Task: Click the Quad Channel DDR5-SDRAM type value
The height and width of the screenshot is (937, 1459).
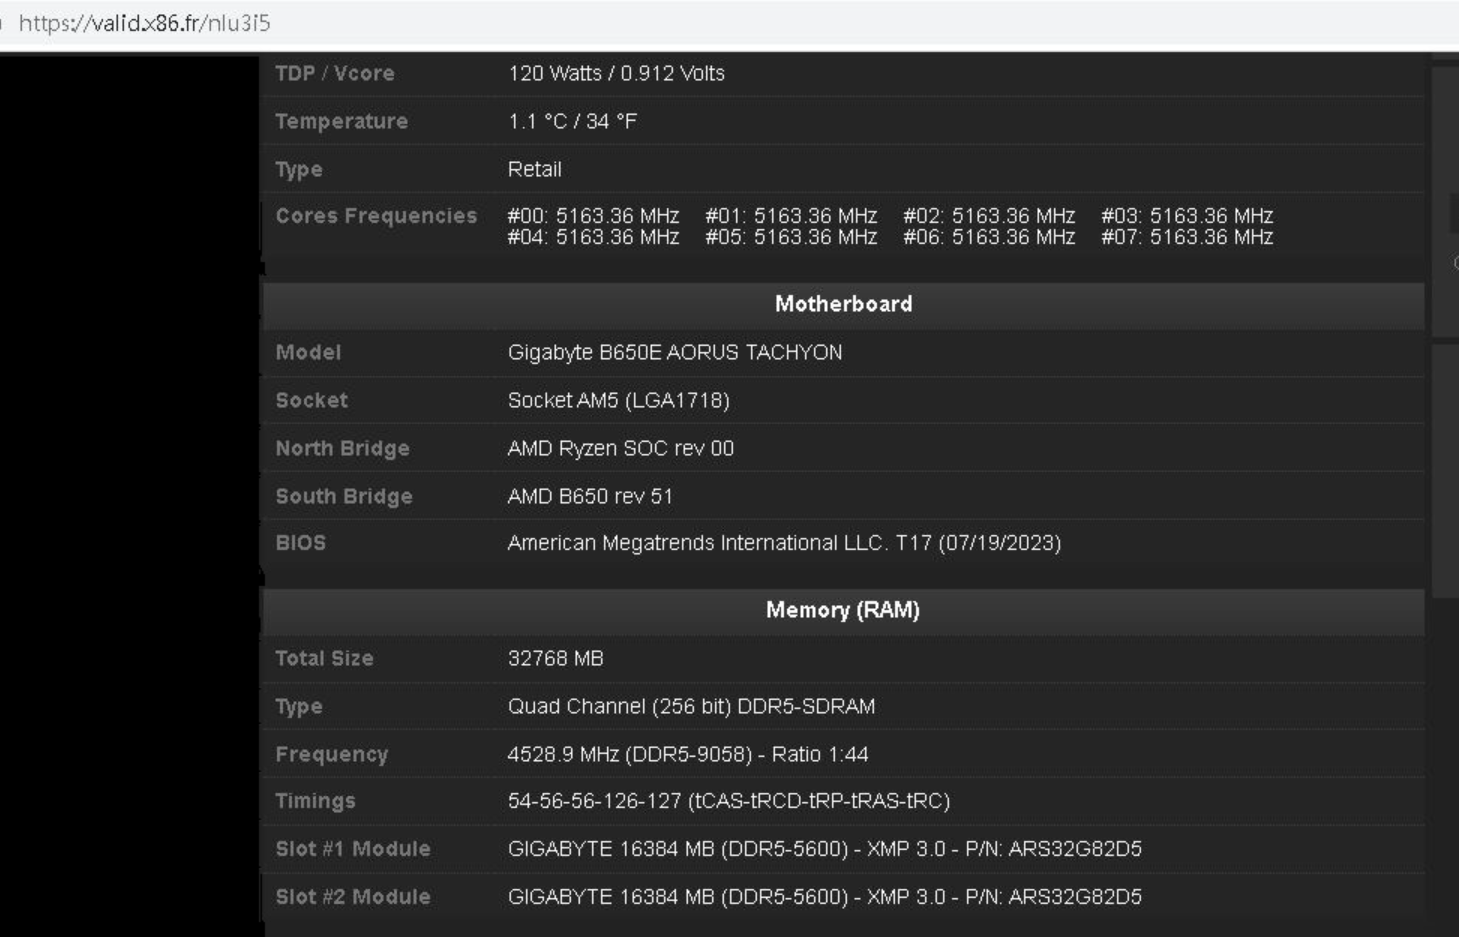Action: pyautogui.click(x=690, y=706)
